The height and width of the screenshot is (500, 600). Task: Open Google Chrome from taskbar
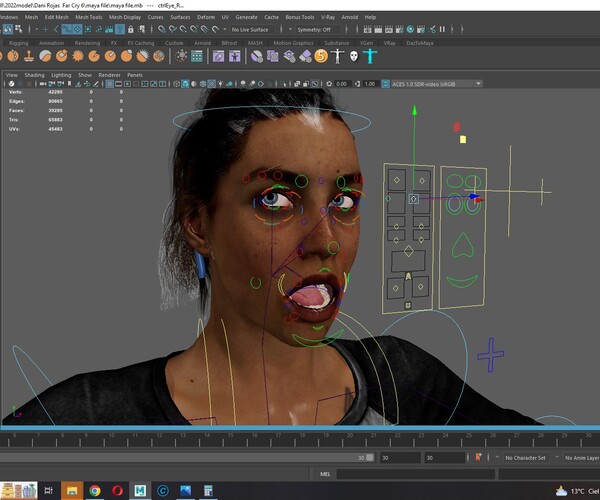click(x=95, y=490)
